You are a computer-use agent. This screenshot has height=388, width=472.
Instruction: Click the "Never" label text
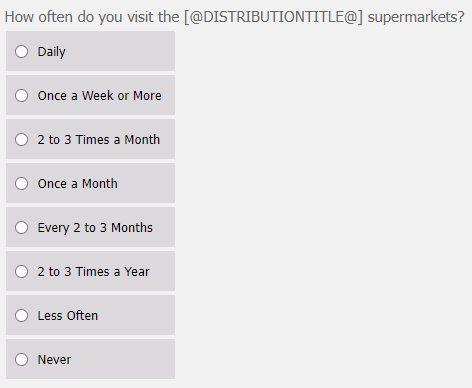coord(54,360)
